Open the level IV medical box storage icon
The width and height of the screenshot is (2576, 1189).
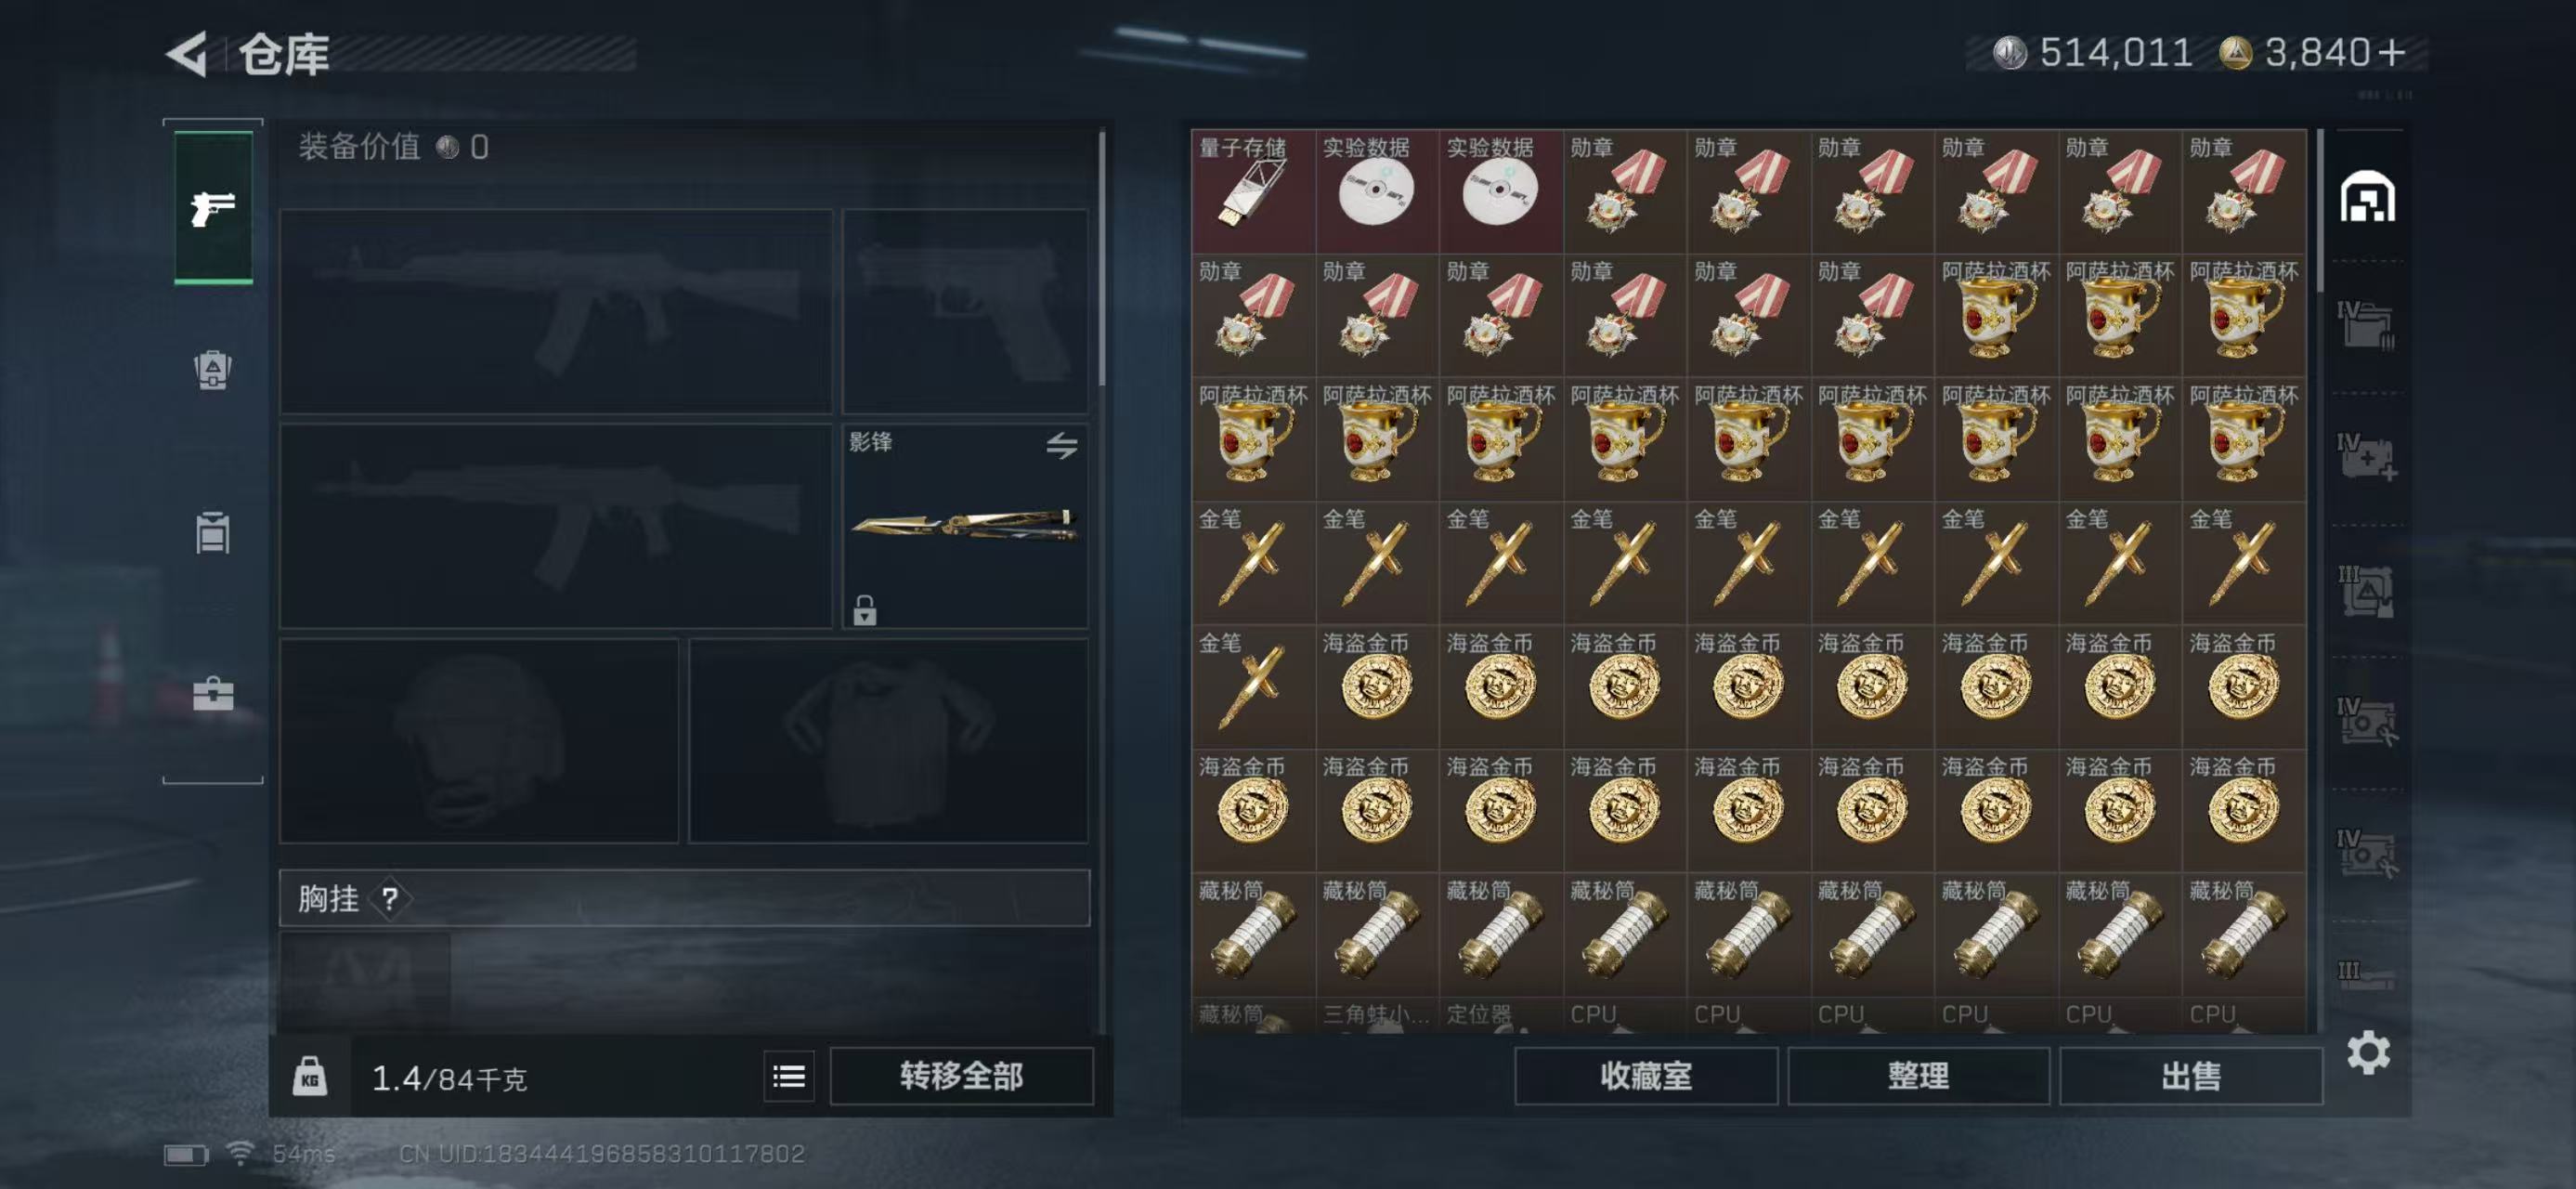(x=2367, y=457)
